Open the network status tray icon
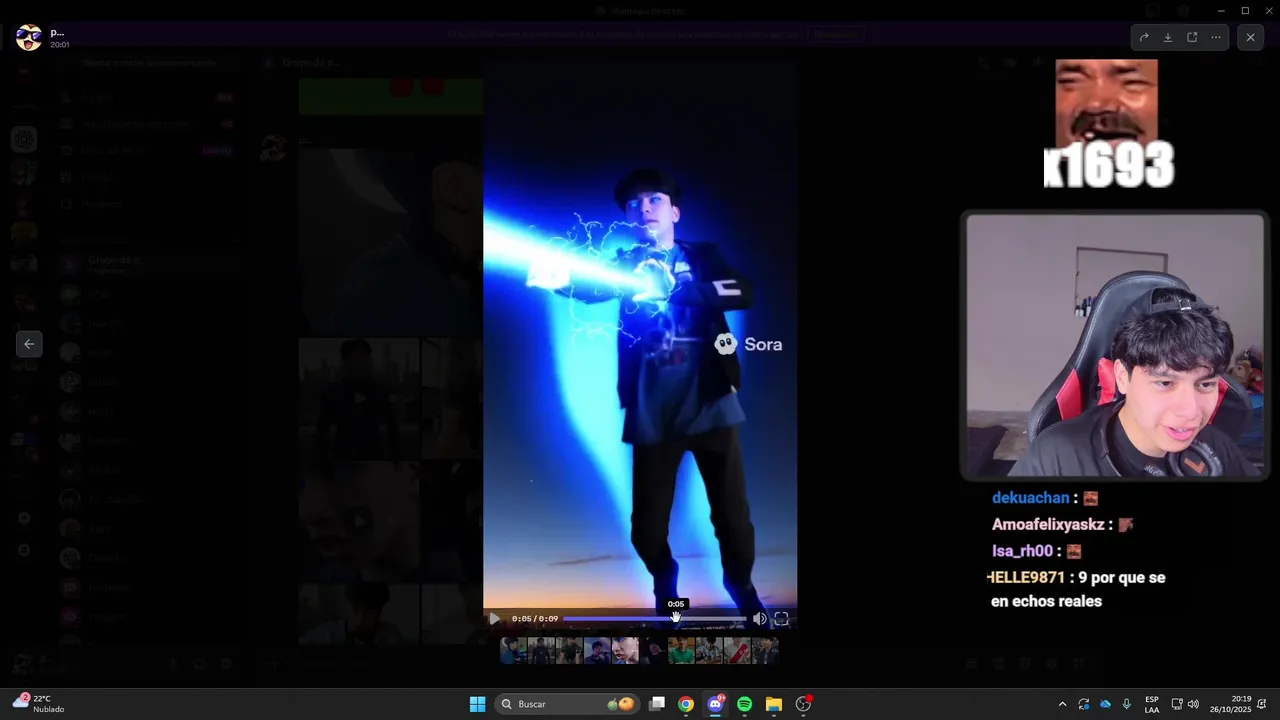1280x720 pixels. 1177,704
